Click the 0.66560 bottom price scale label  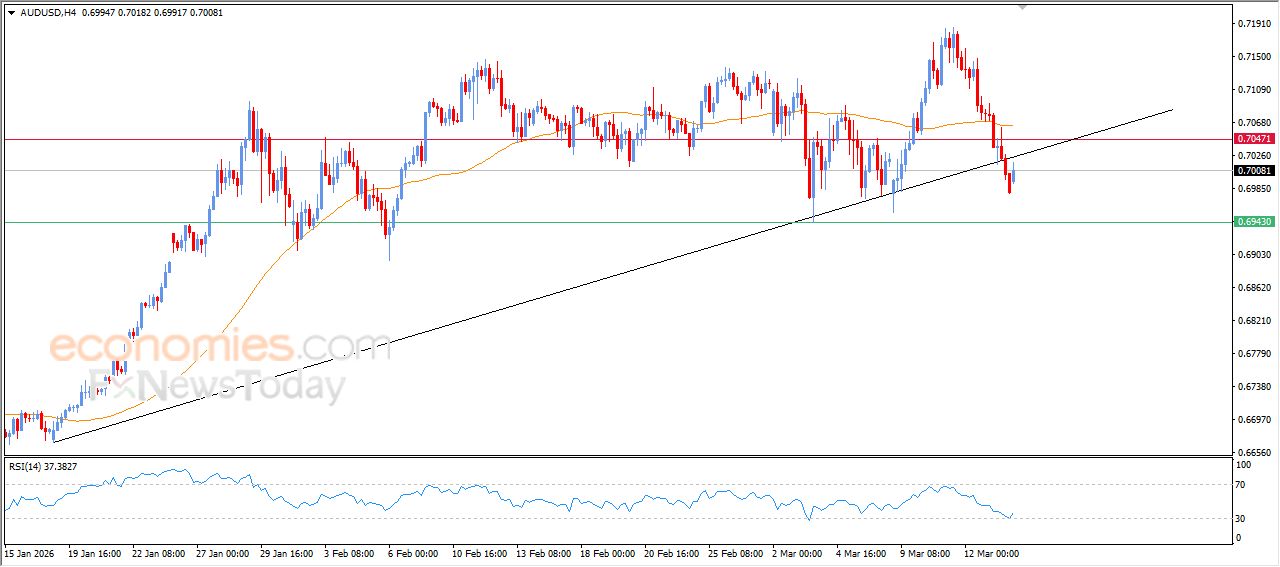click(x=1252, y=452)
